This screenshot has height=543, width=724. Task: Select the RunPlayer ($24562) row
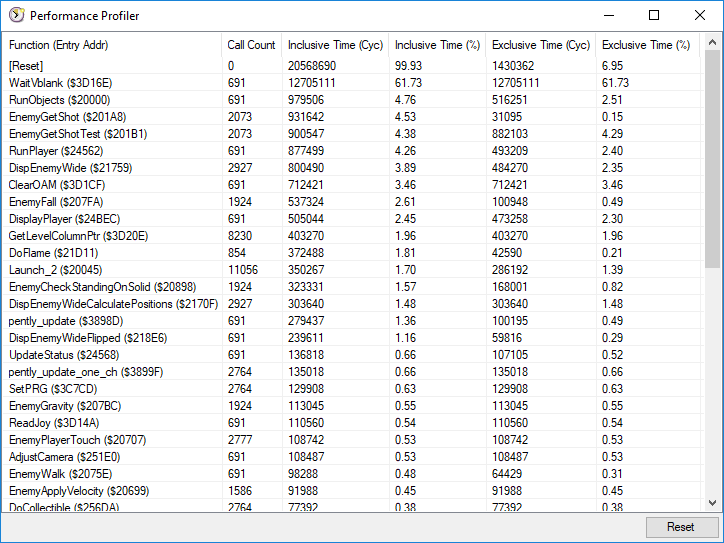[353, 151]
